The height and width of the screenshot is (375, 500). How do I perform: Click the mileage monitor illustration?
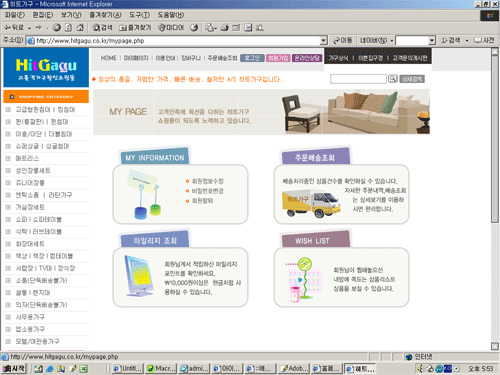click(x=139, y=276)
